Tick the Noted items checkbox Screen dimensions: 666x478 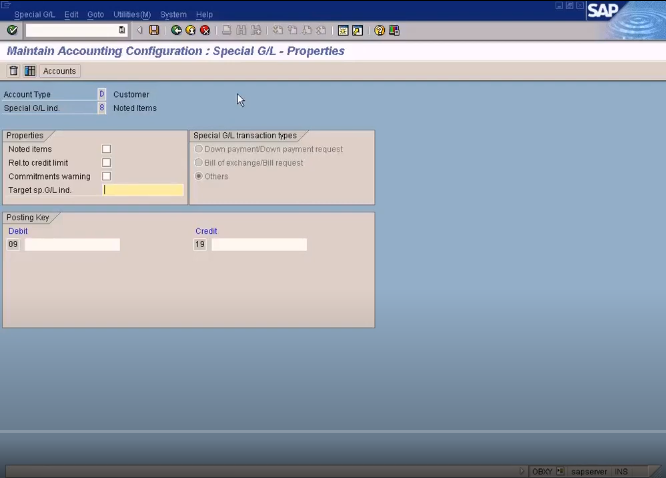[x=106, y=149]
